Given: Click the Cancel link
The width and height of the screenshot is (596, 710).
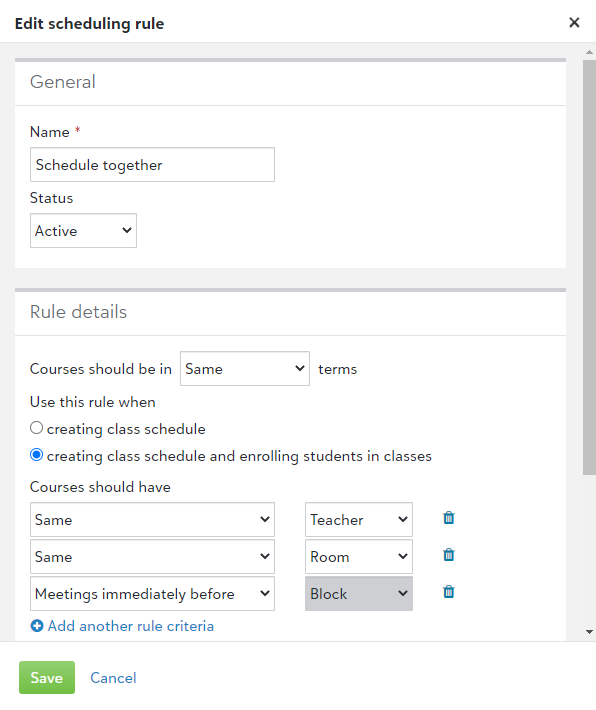Looking at the screenshot, I should click(113, 677).
